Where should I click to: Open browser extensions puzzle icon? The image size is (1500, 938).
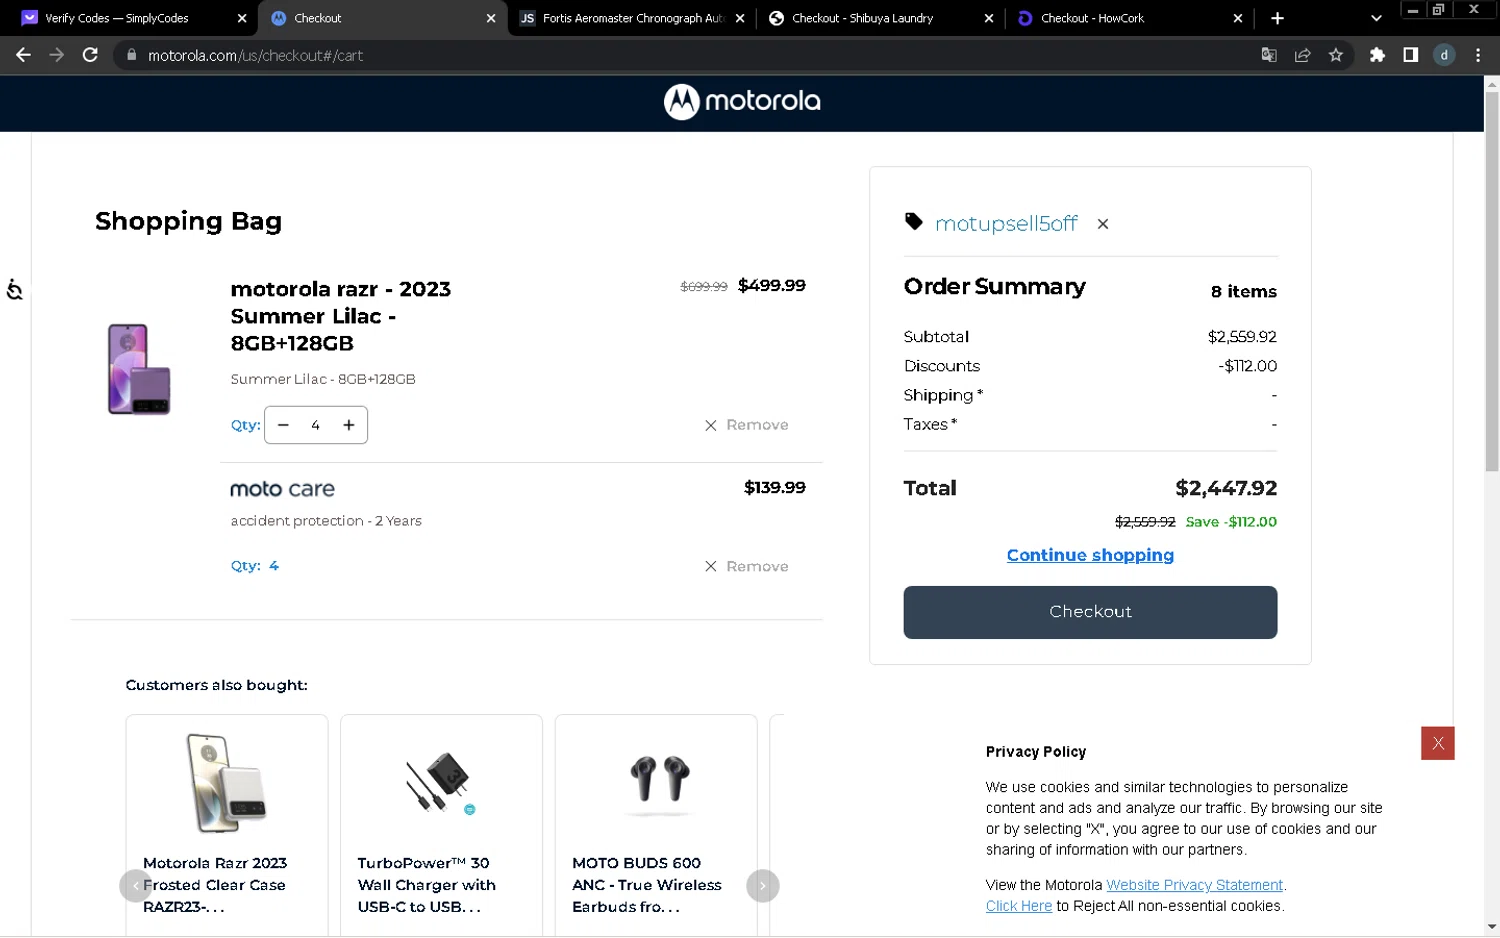1377,55
